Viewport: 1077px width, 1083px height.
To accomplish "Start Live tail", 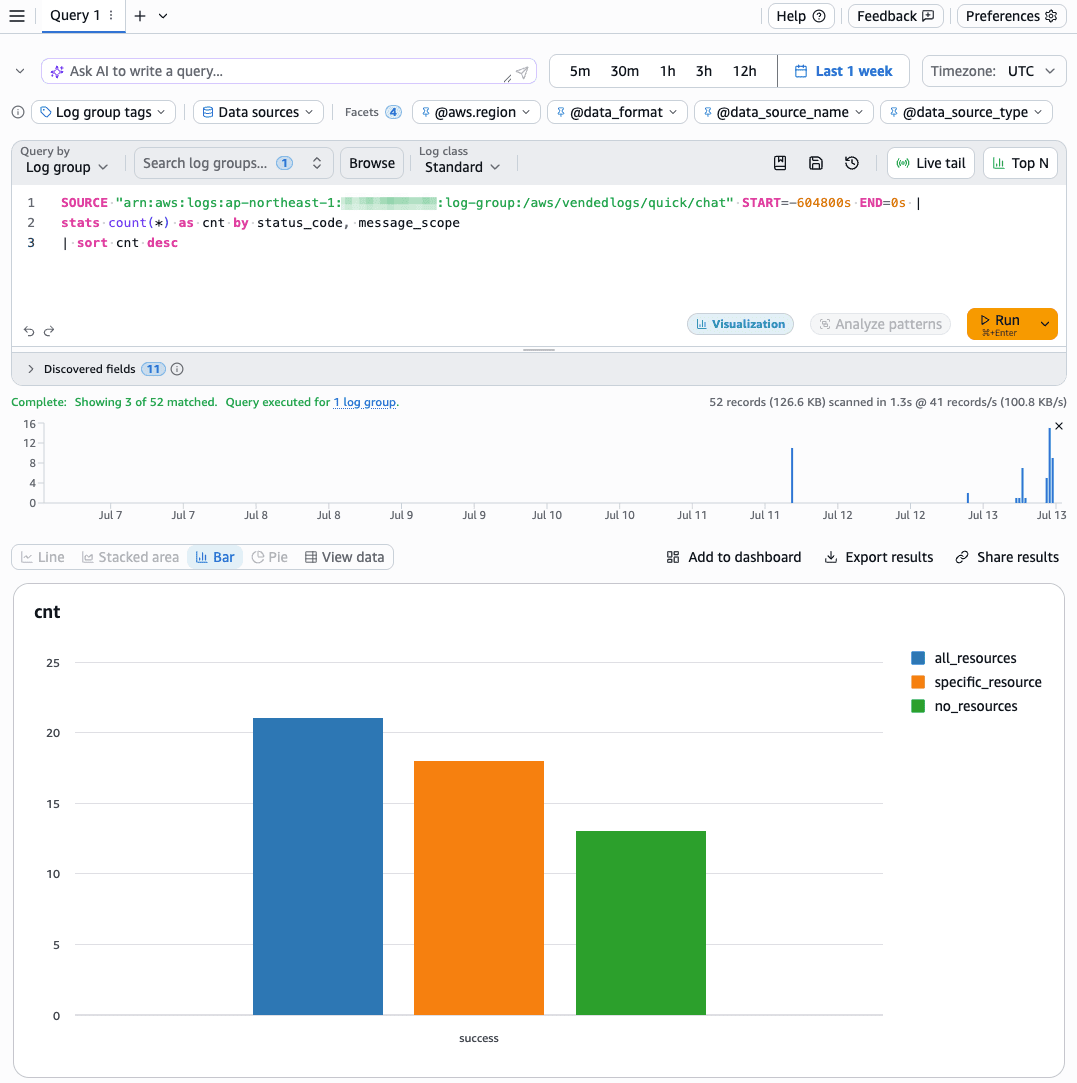I will pos(931,163).
